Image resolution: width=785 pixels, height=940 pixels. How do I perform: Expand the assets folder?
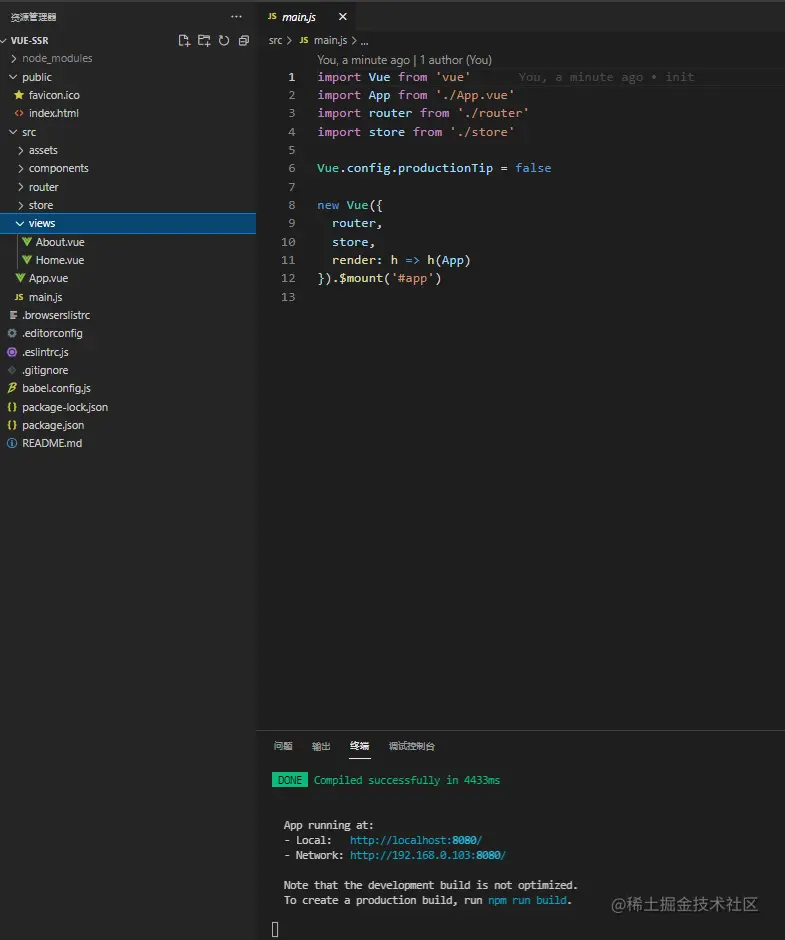20,150
